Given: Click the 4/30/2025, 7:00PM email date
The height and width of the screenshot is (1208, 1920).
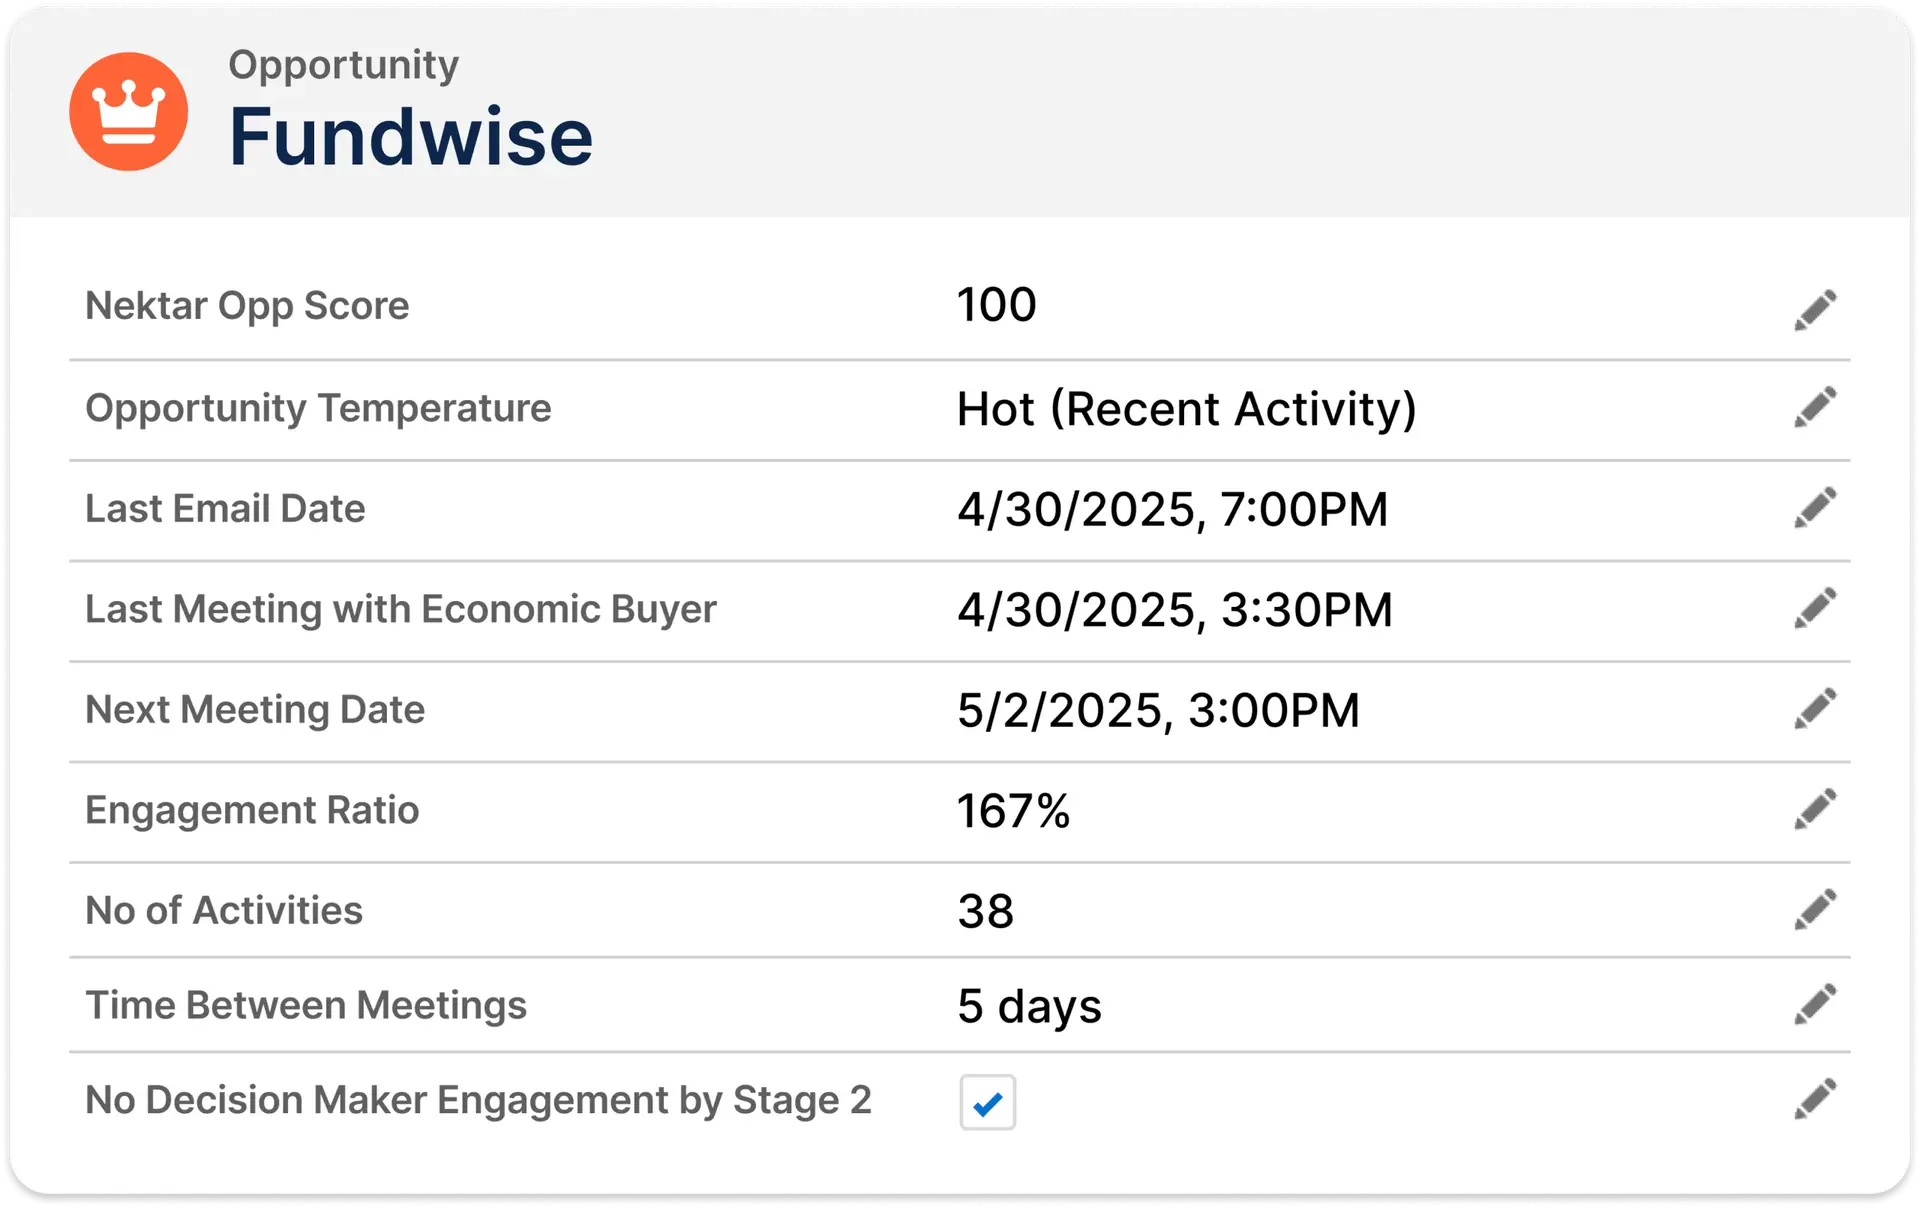Looking at the screenshot, I should [x=1173, y=510].
